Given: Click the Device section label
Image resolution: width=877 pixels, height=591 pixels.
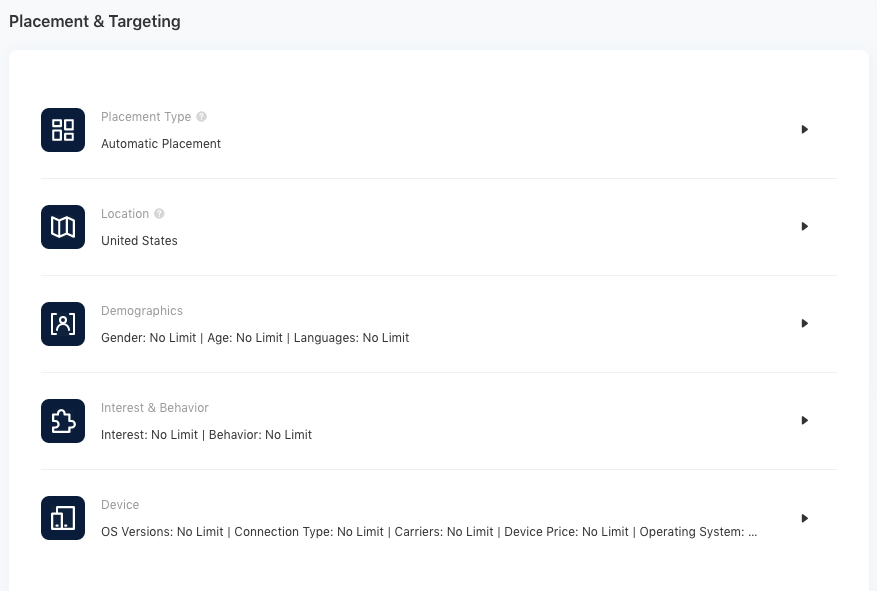Looking at the screenshot, I should point(120,505).
